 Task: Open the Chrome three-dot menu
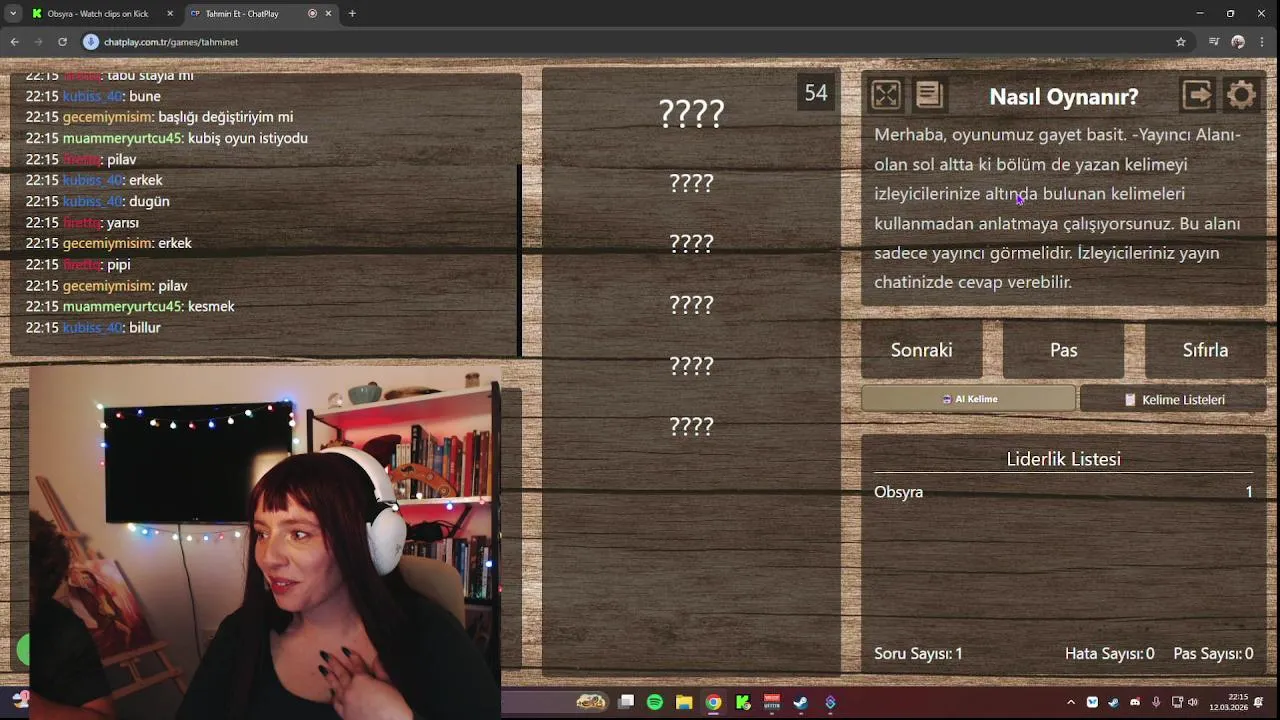[1263, 42]
